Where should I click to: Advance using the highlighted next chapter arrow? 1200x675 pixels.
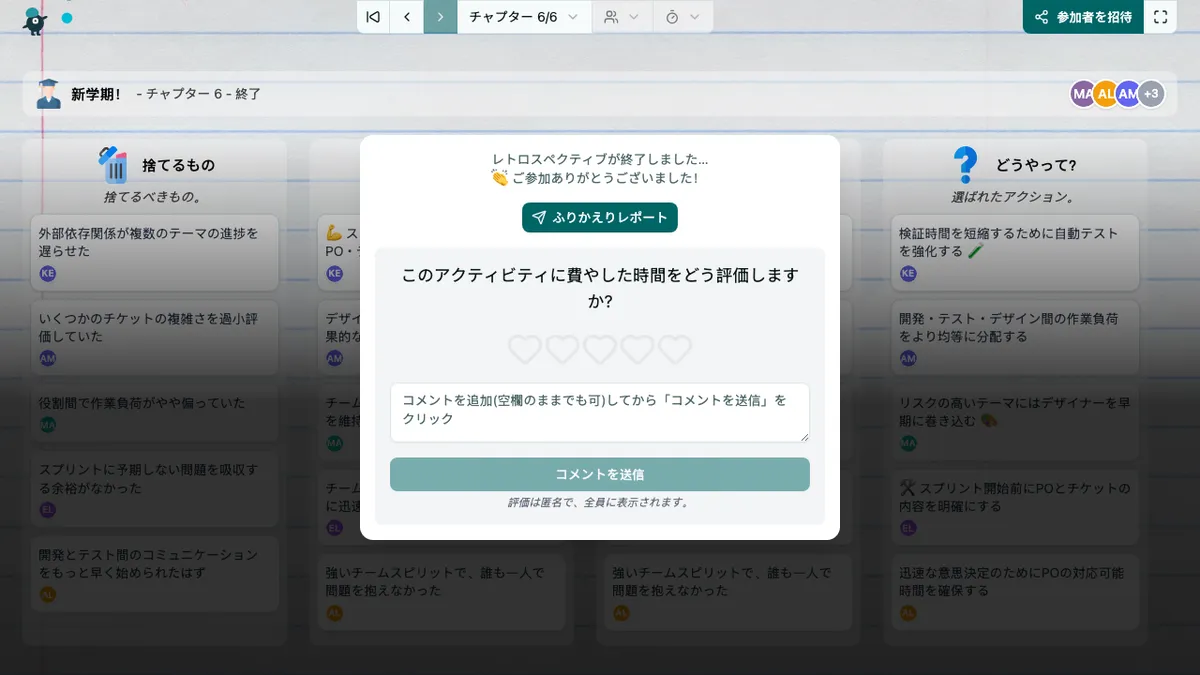(440, 16)
